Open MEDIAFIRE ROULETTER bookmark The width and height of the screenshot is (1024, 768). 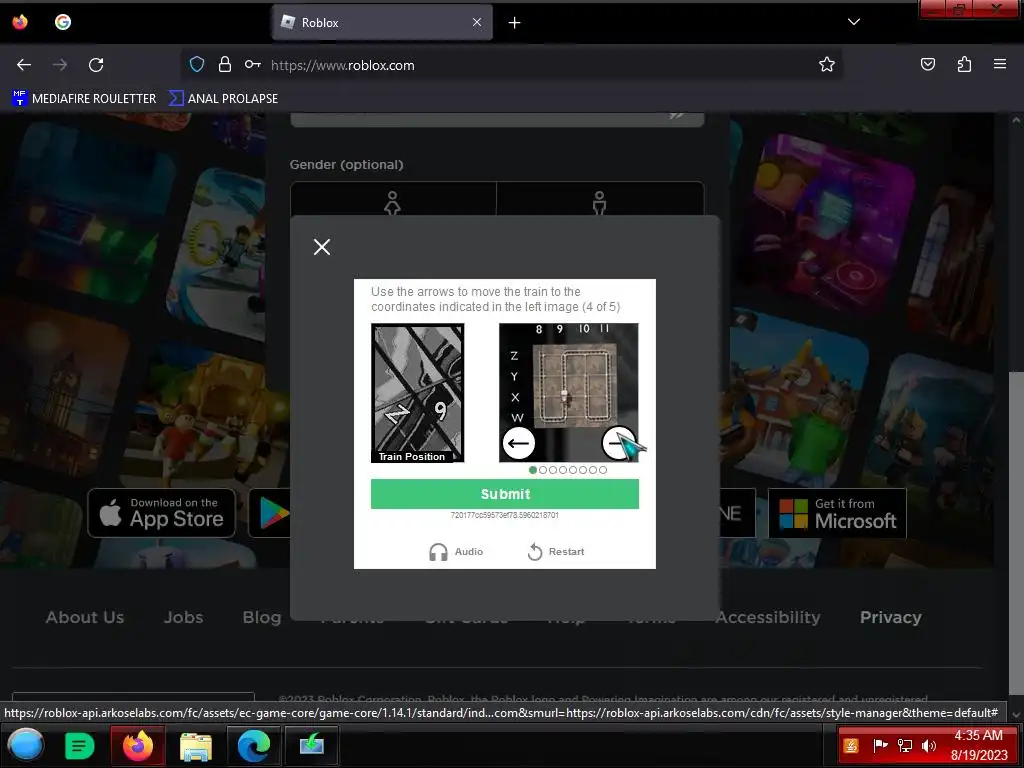pos(84,99)
